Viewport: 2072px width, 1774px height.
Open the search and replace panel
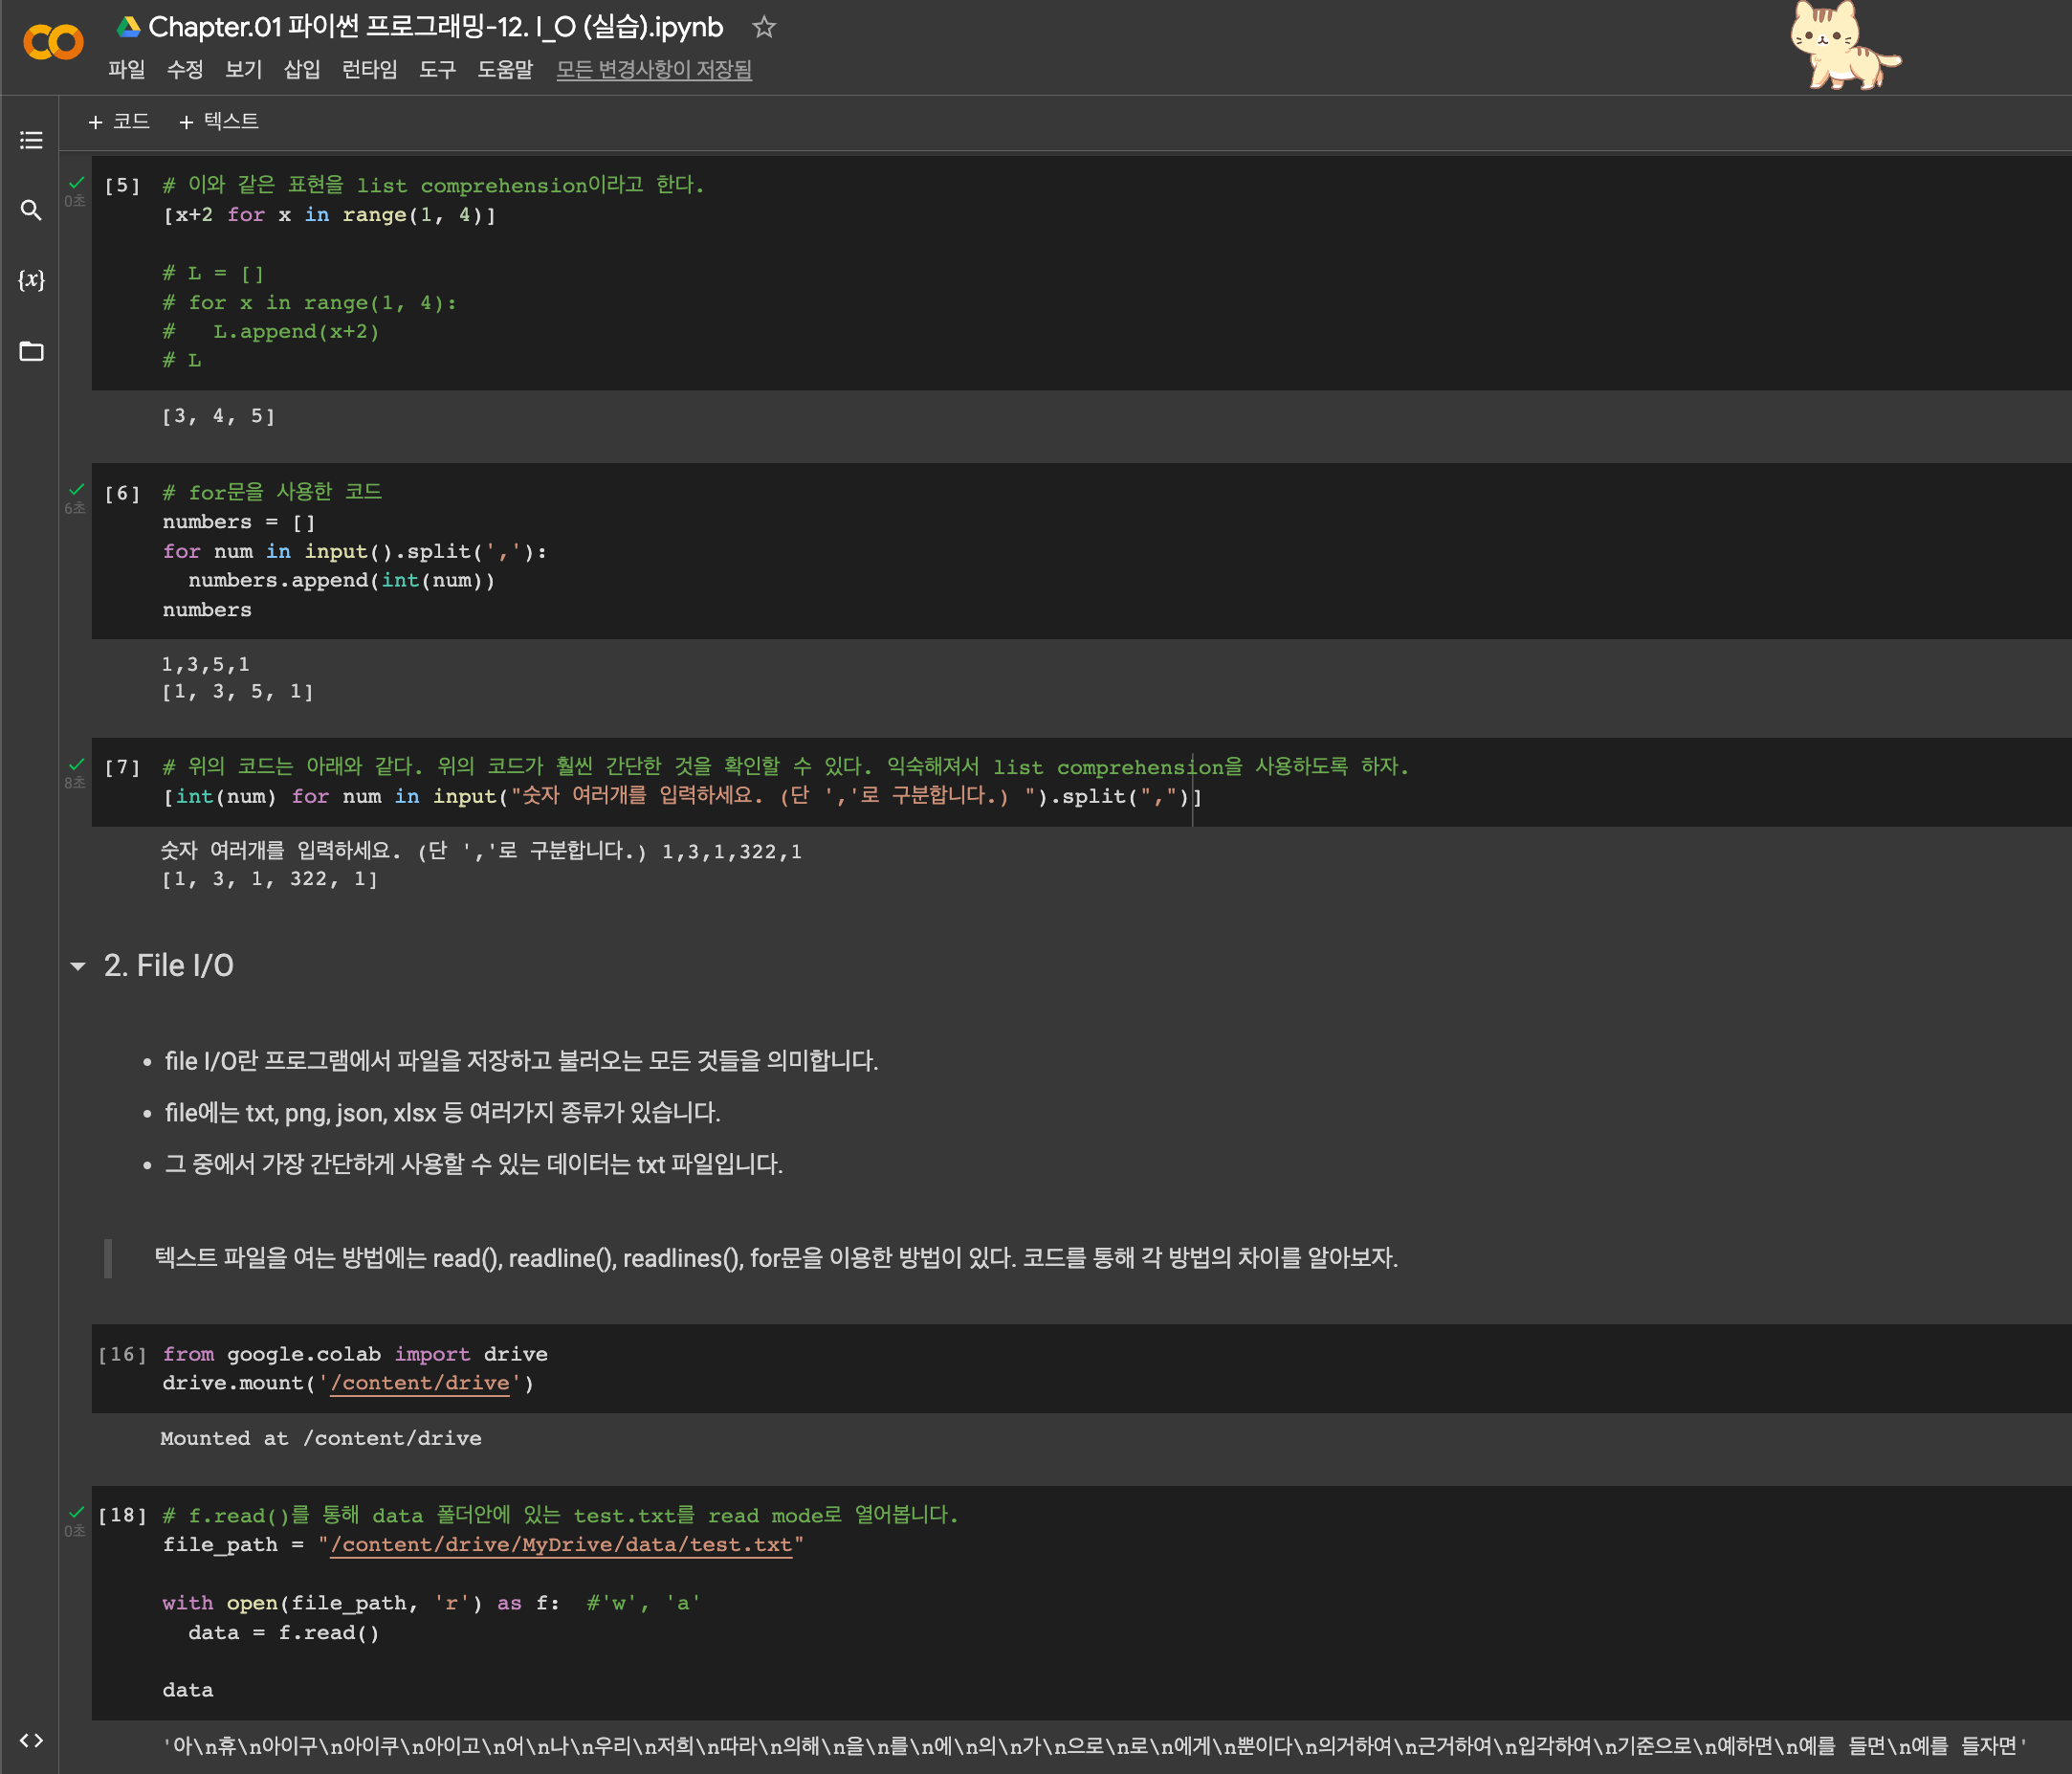(31, 210)
